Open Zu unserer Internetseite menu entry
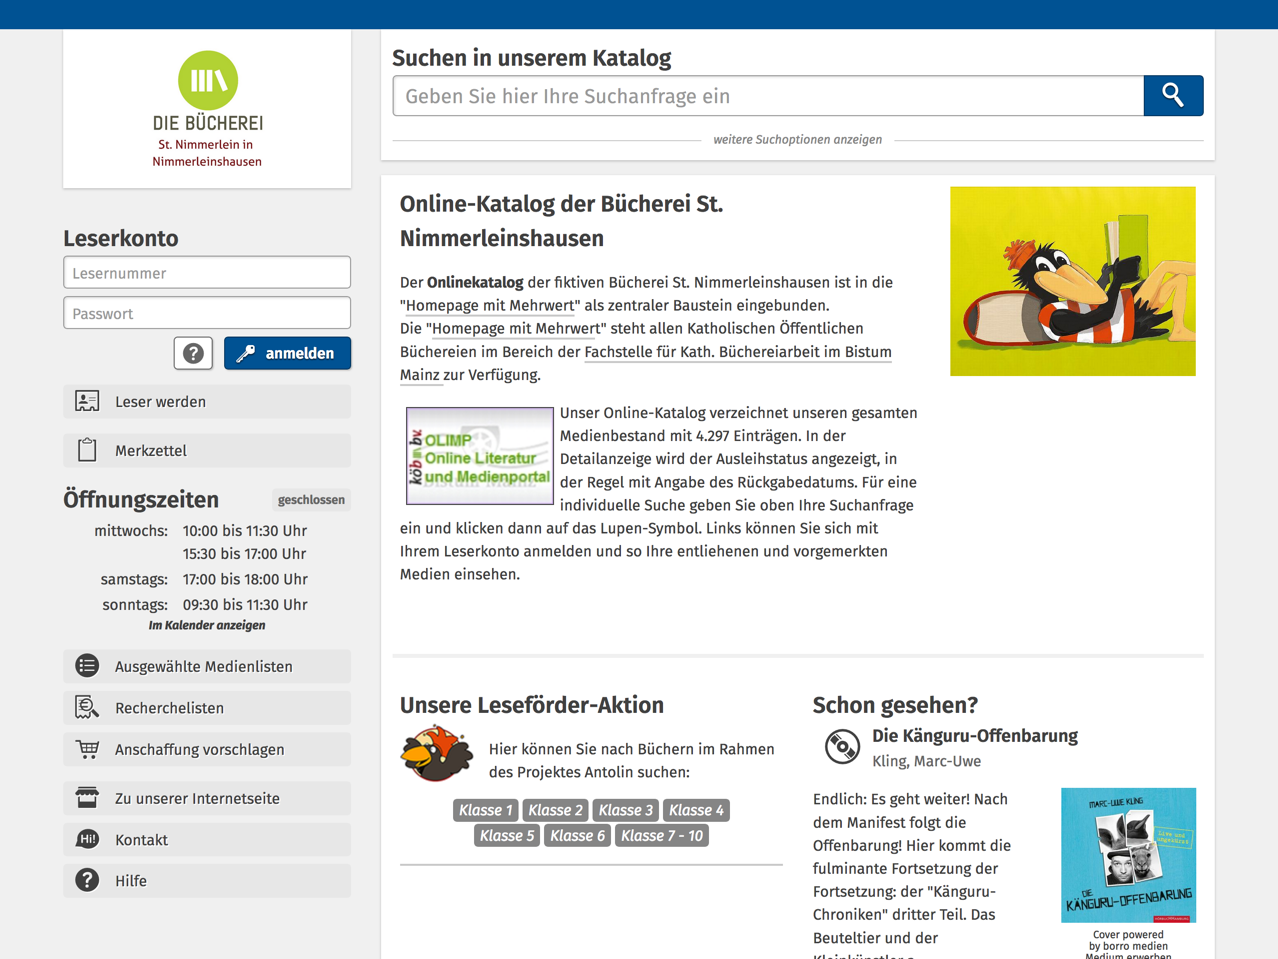1278x959 pixels. pos(197,798)
